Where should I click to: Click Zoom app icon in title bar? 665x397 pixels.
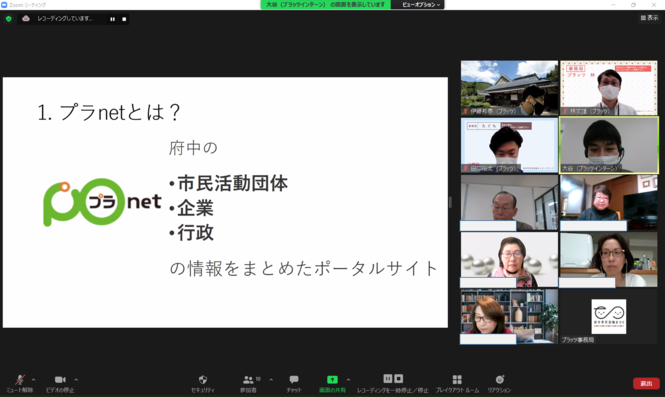coord(4,5)
